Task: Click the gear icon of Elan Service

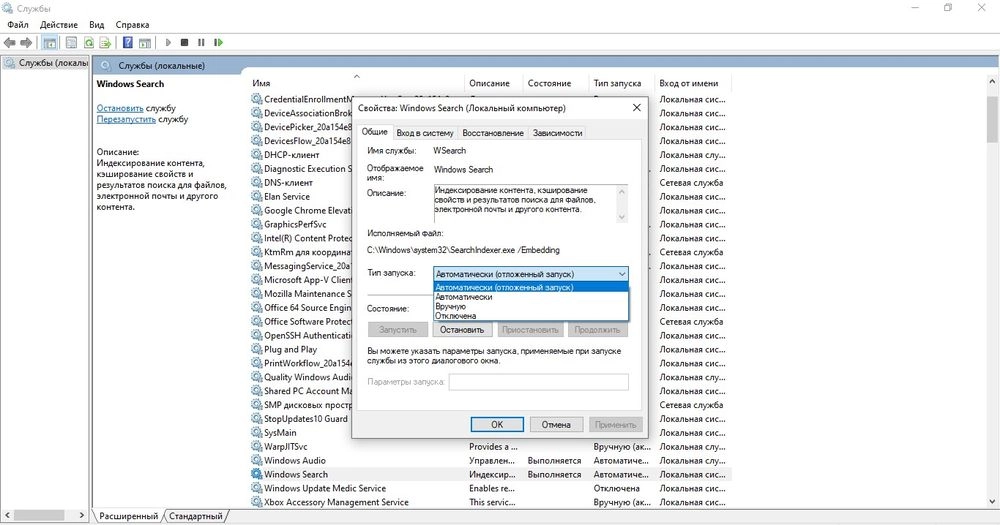Action: click(x=256, y=196)
